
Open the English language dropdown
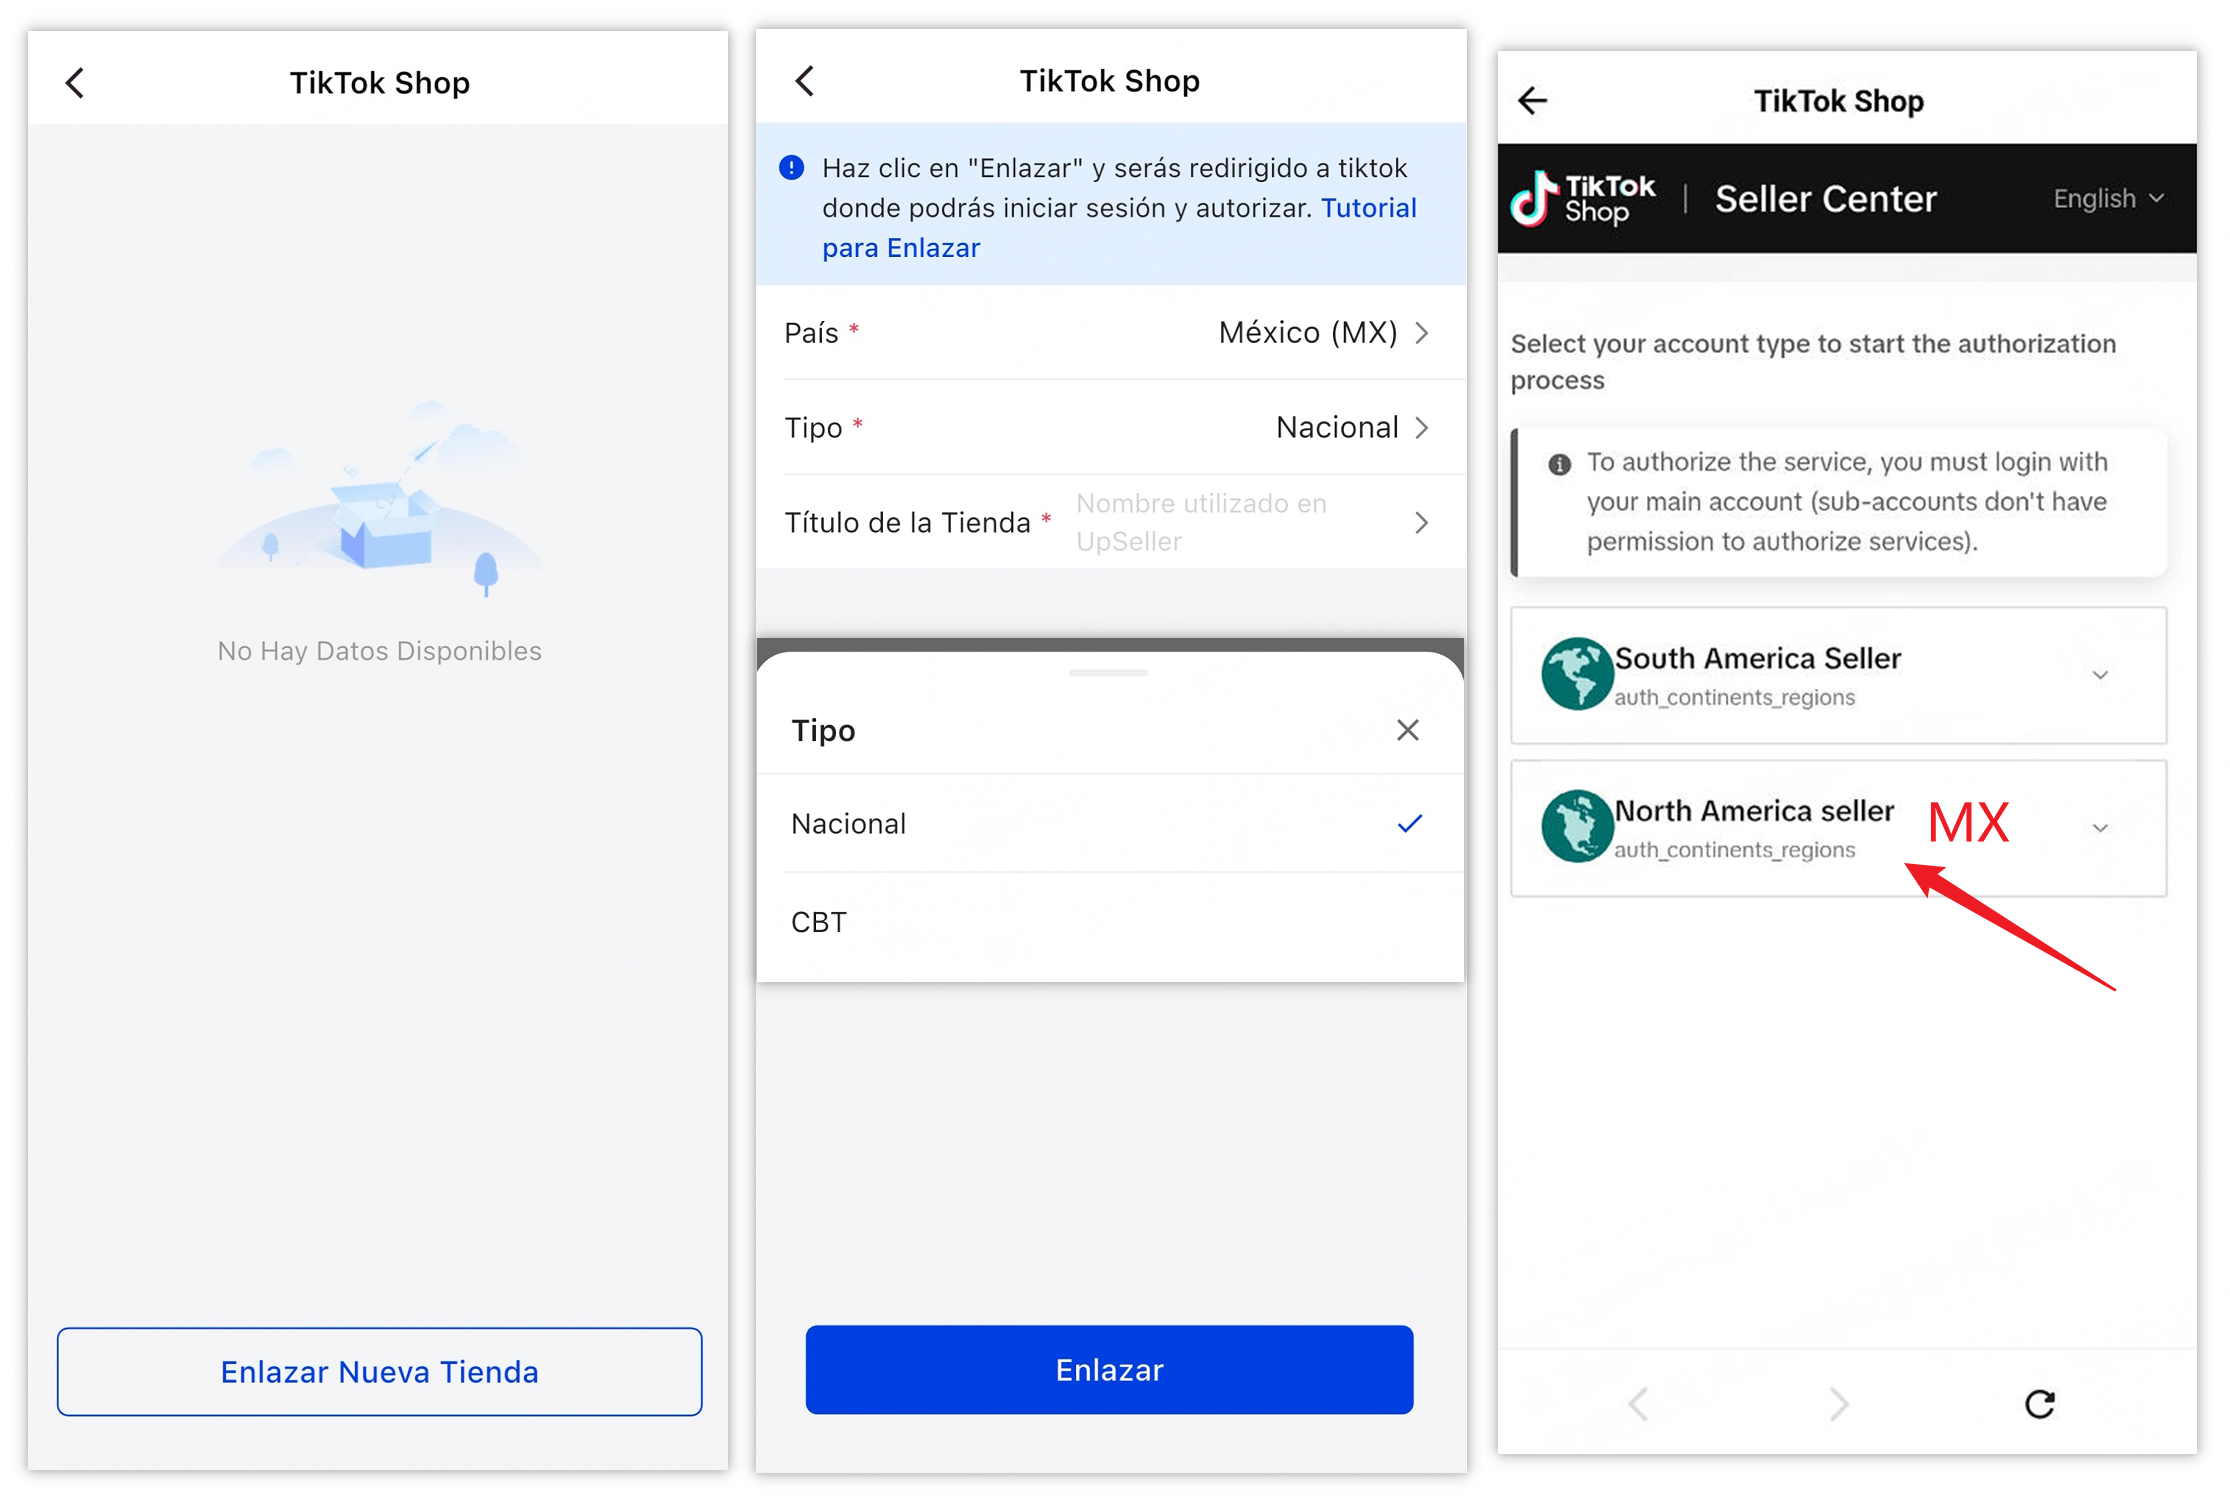point(2108,199)
